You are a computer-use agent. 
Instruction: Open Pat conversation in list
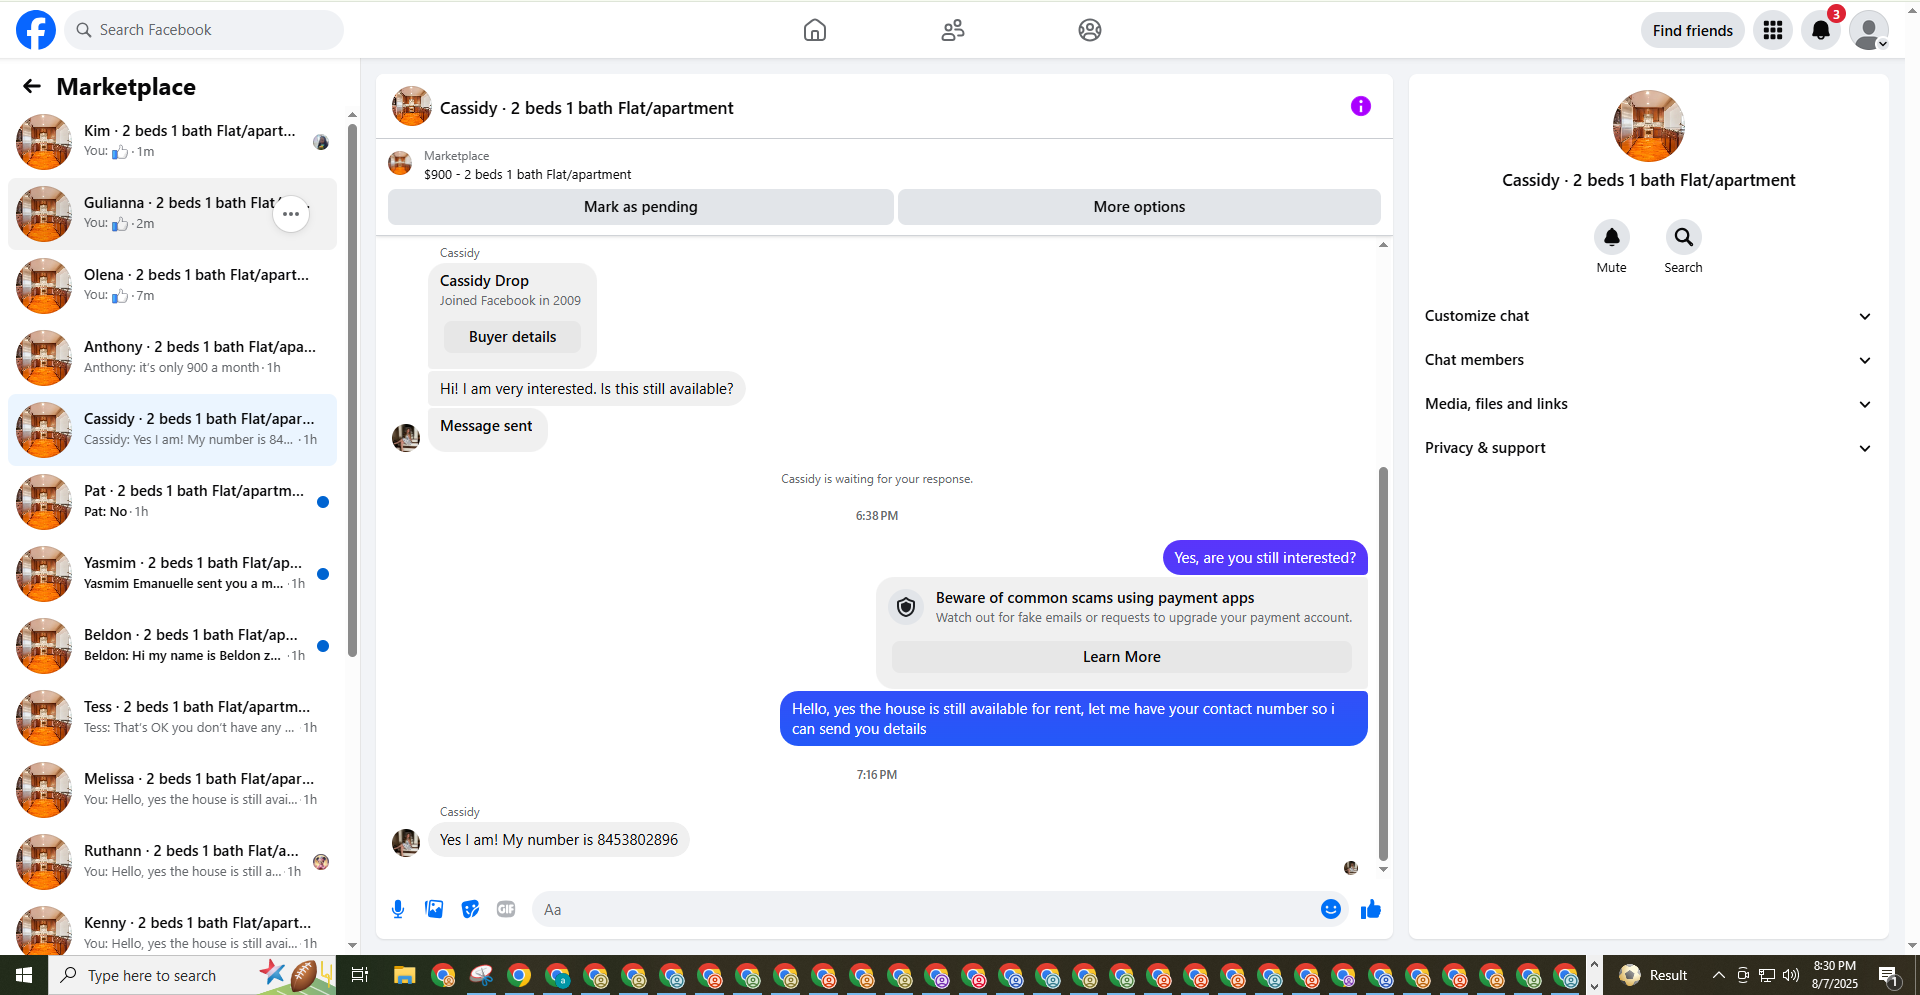(172, 502)
